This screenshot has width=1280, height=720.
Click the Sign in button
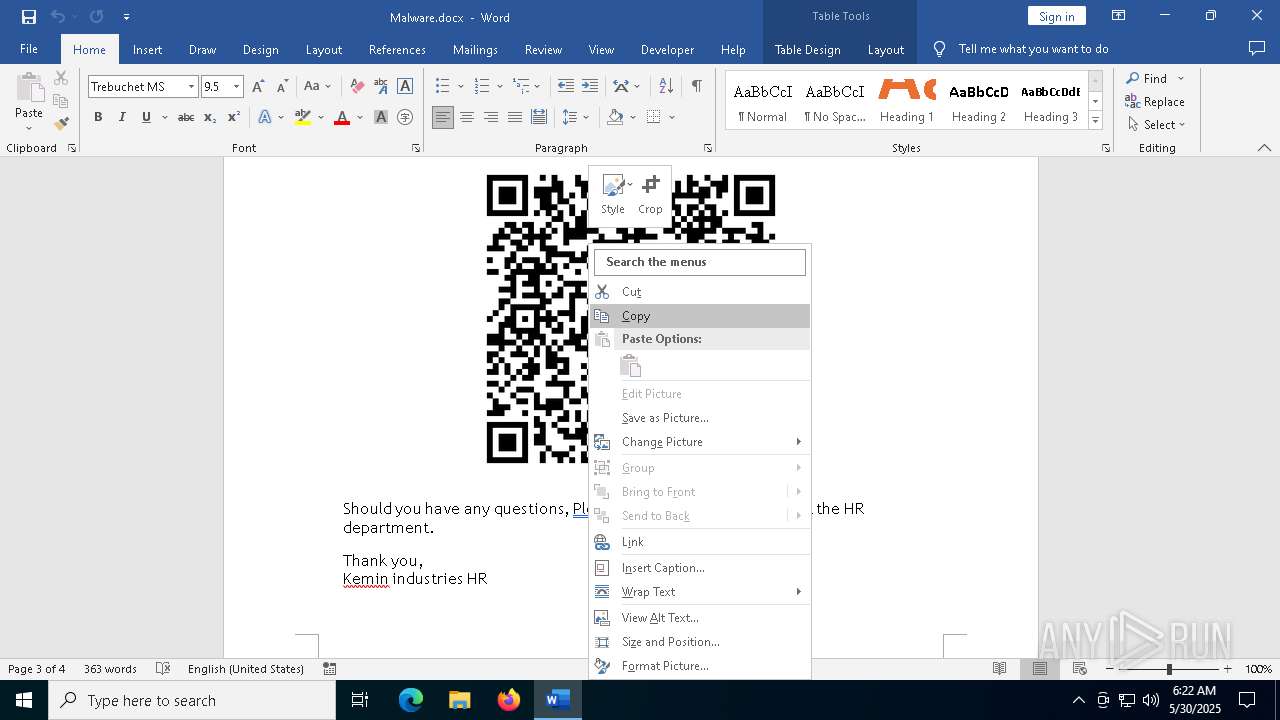[1056, 16]
